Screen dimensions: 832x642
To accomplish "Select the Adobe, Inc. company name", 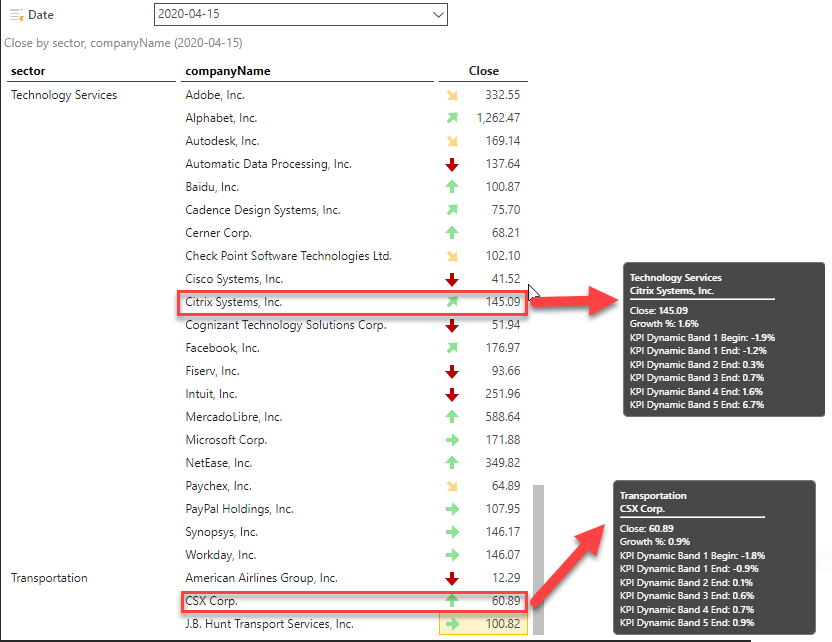I will (215, 95).
